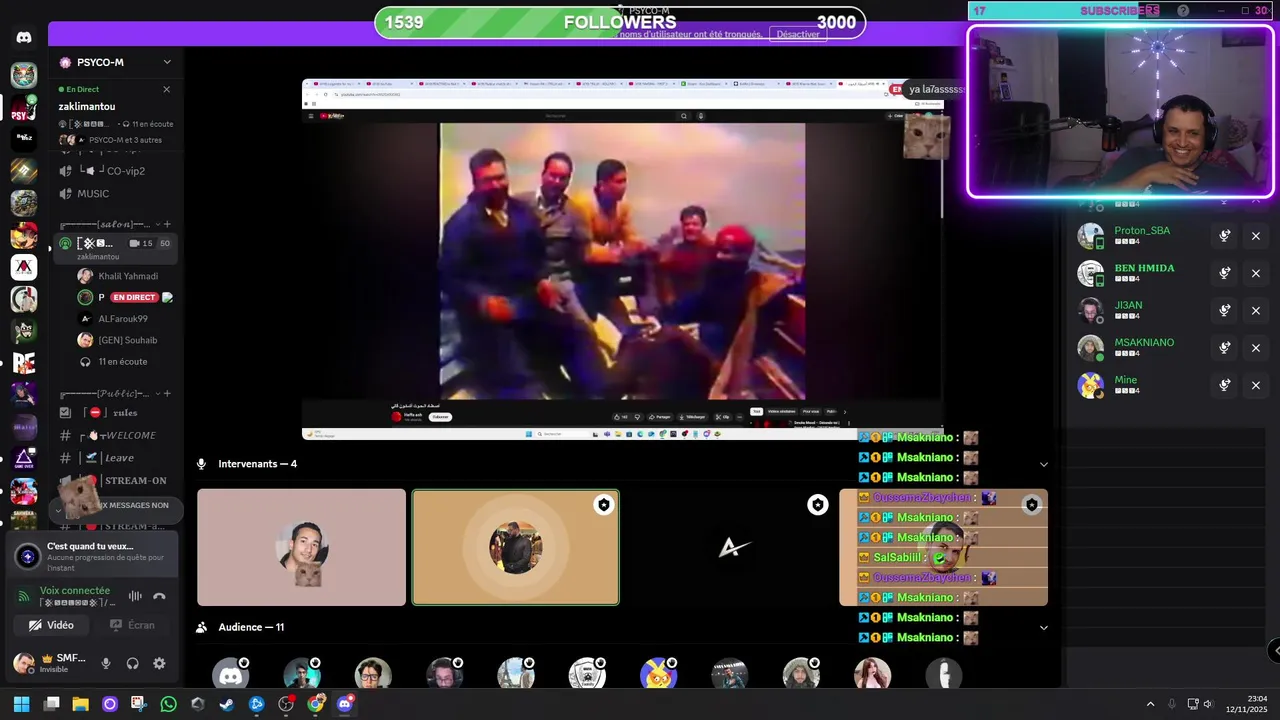Open Task View on the taskbar
This screenshot has height=720, width=1280.
pos(52,704)
